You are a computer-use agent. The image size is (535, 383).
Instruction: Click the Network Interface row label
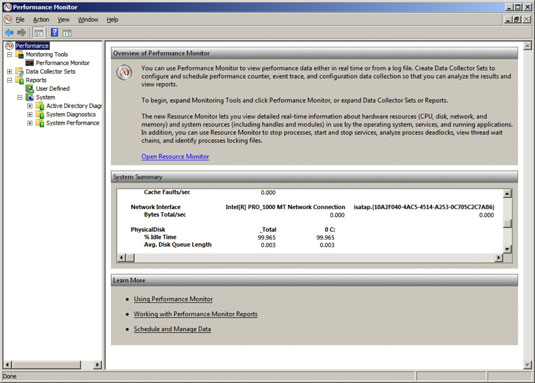point(156,207)
